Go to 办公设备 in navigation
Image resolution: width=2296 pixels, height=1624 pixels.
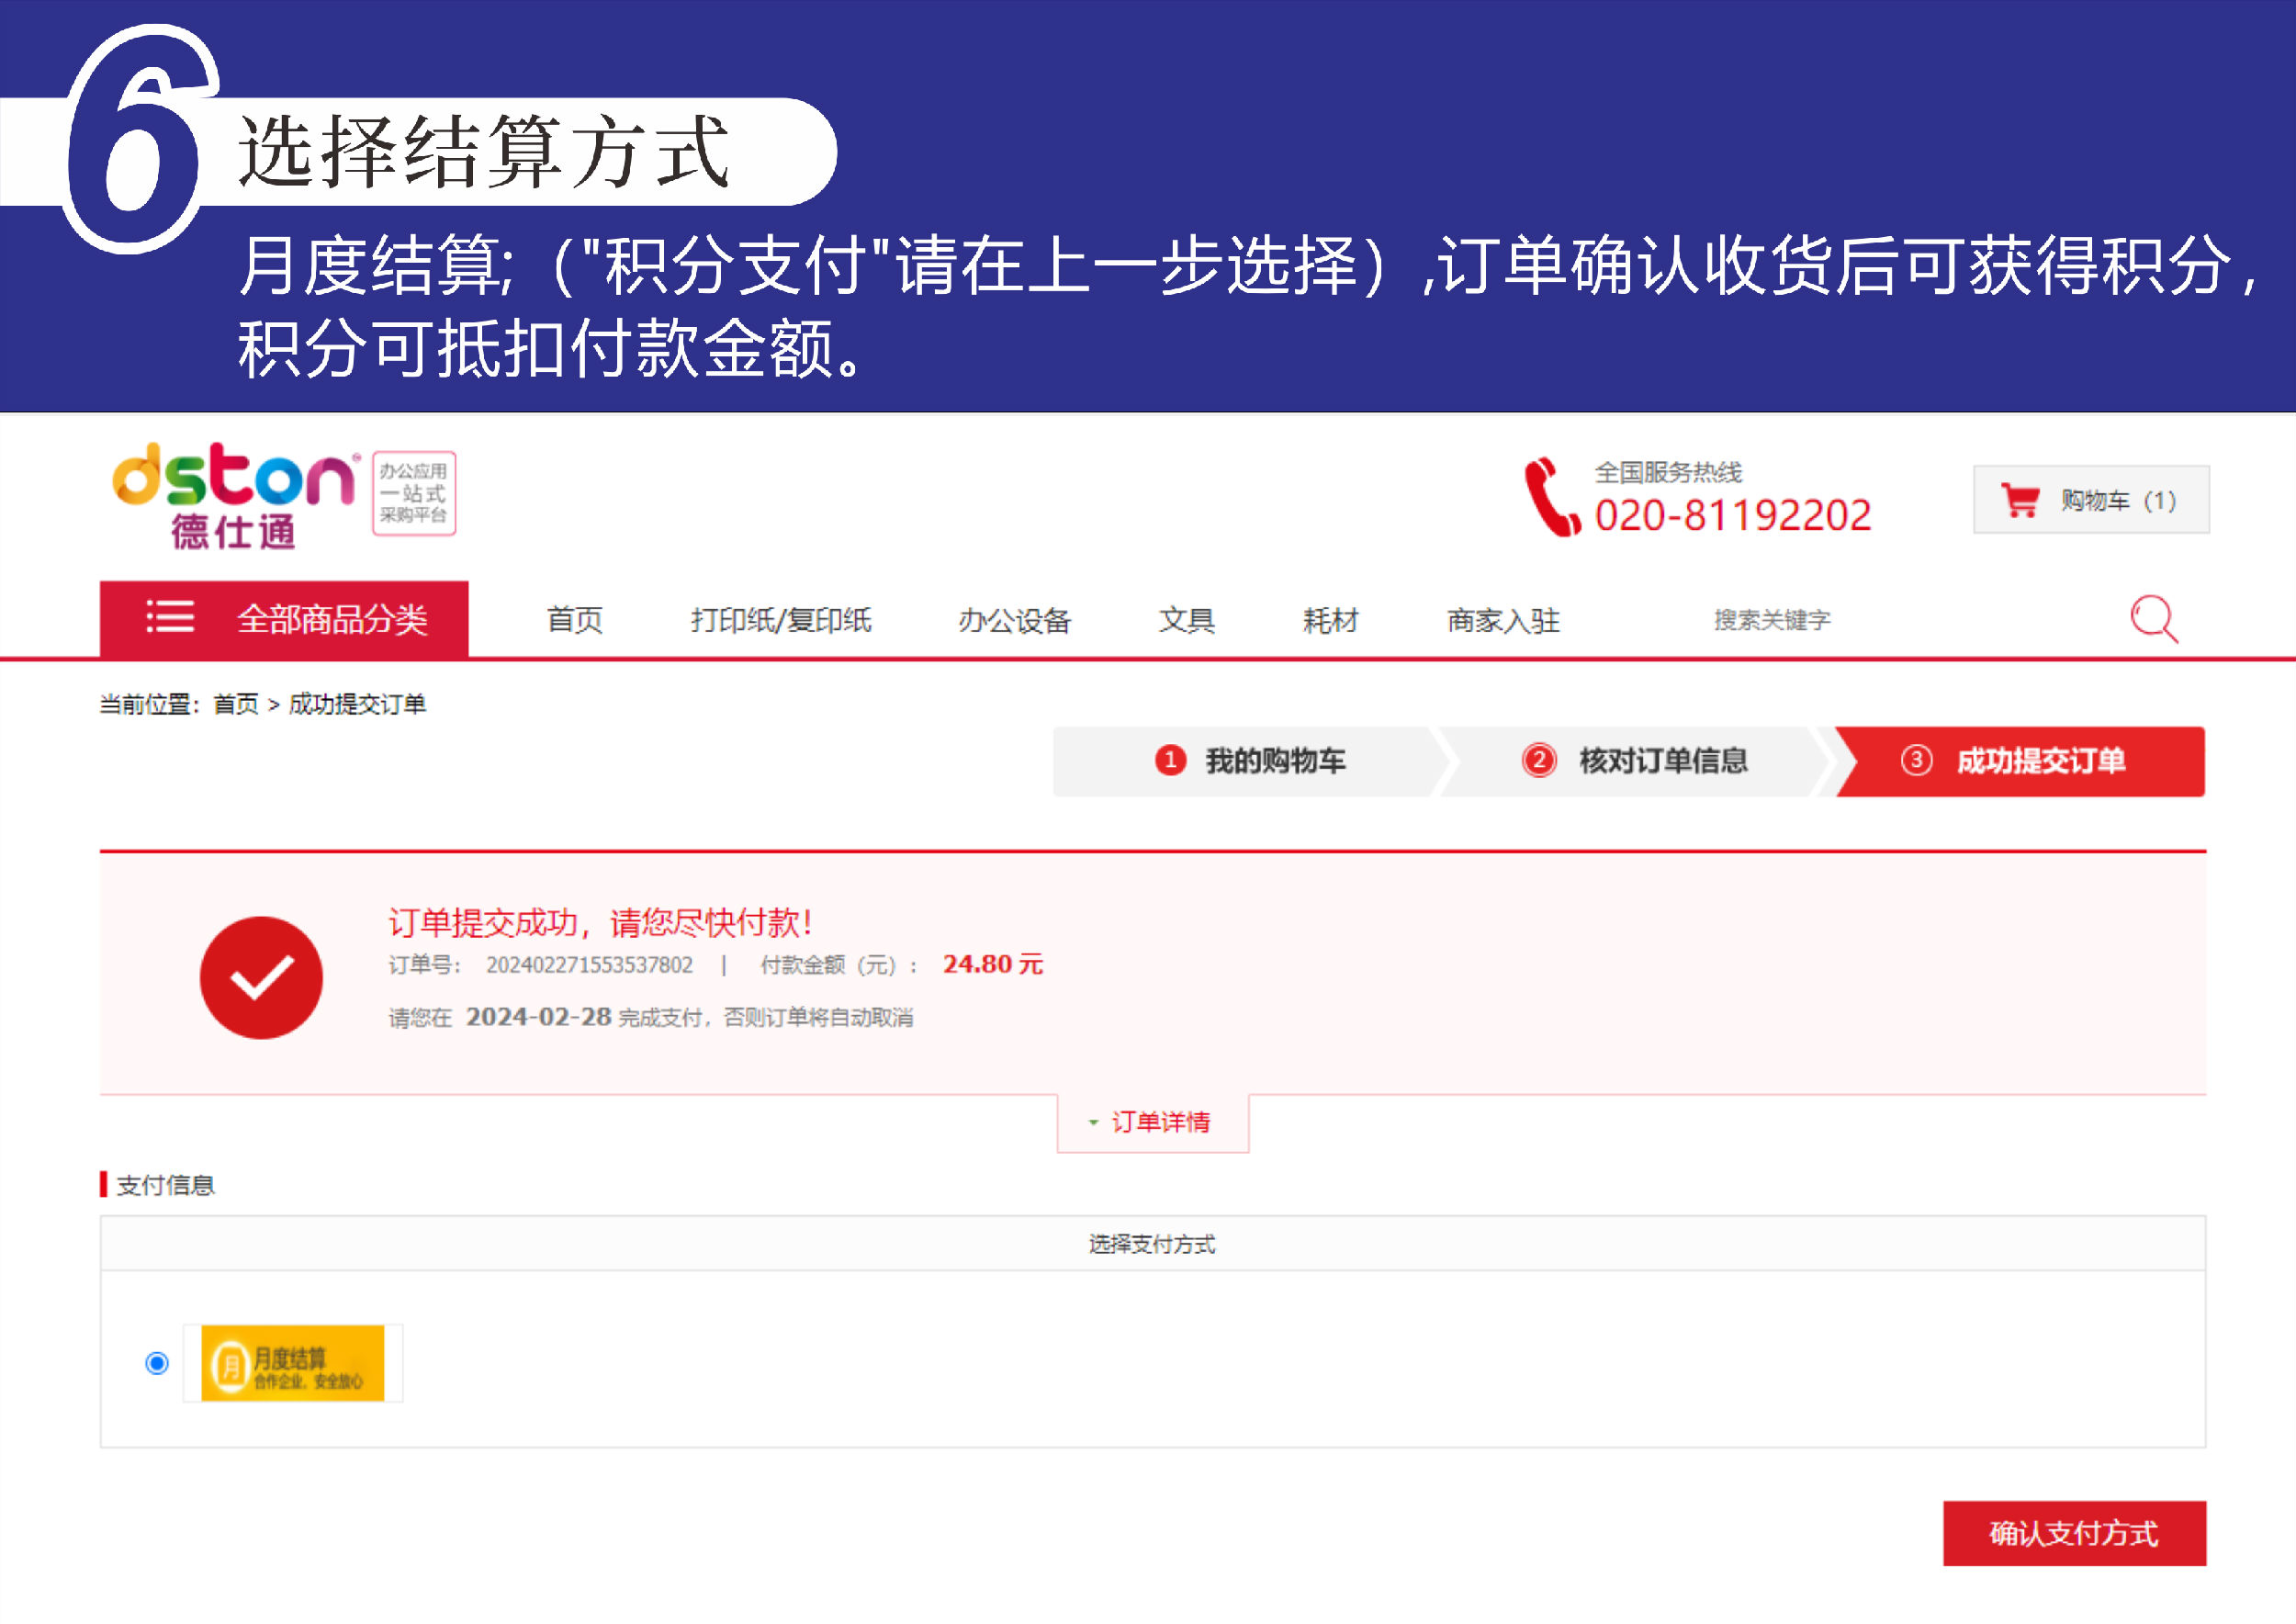pos(1014,620)
